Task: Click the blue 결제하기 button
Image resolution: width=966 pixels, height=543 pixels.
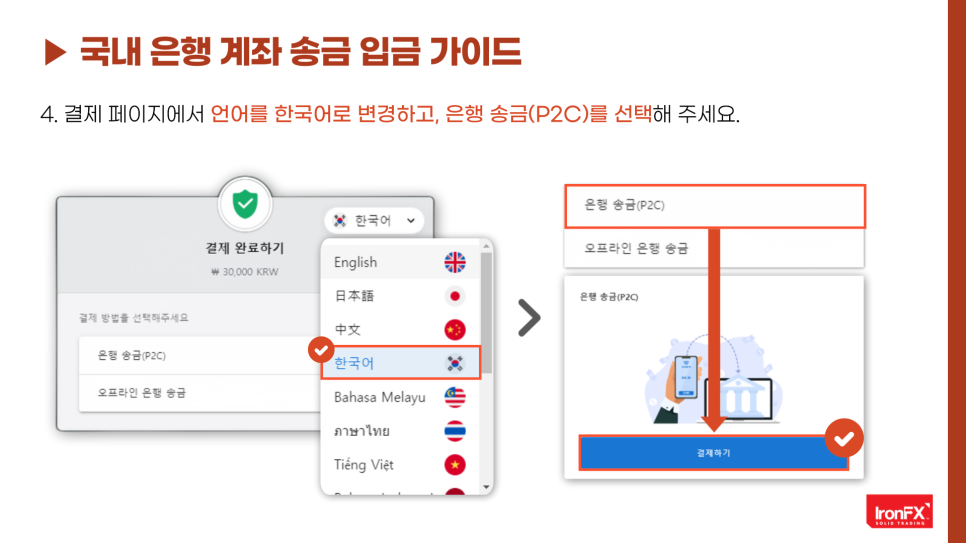Action: (713, 453)
